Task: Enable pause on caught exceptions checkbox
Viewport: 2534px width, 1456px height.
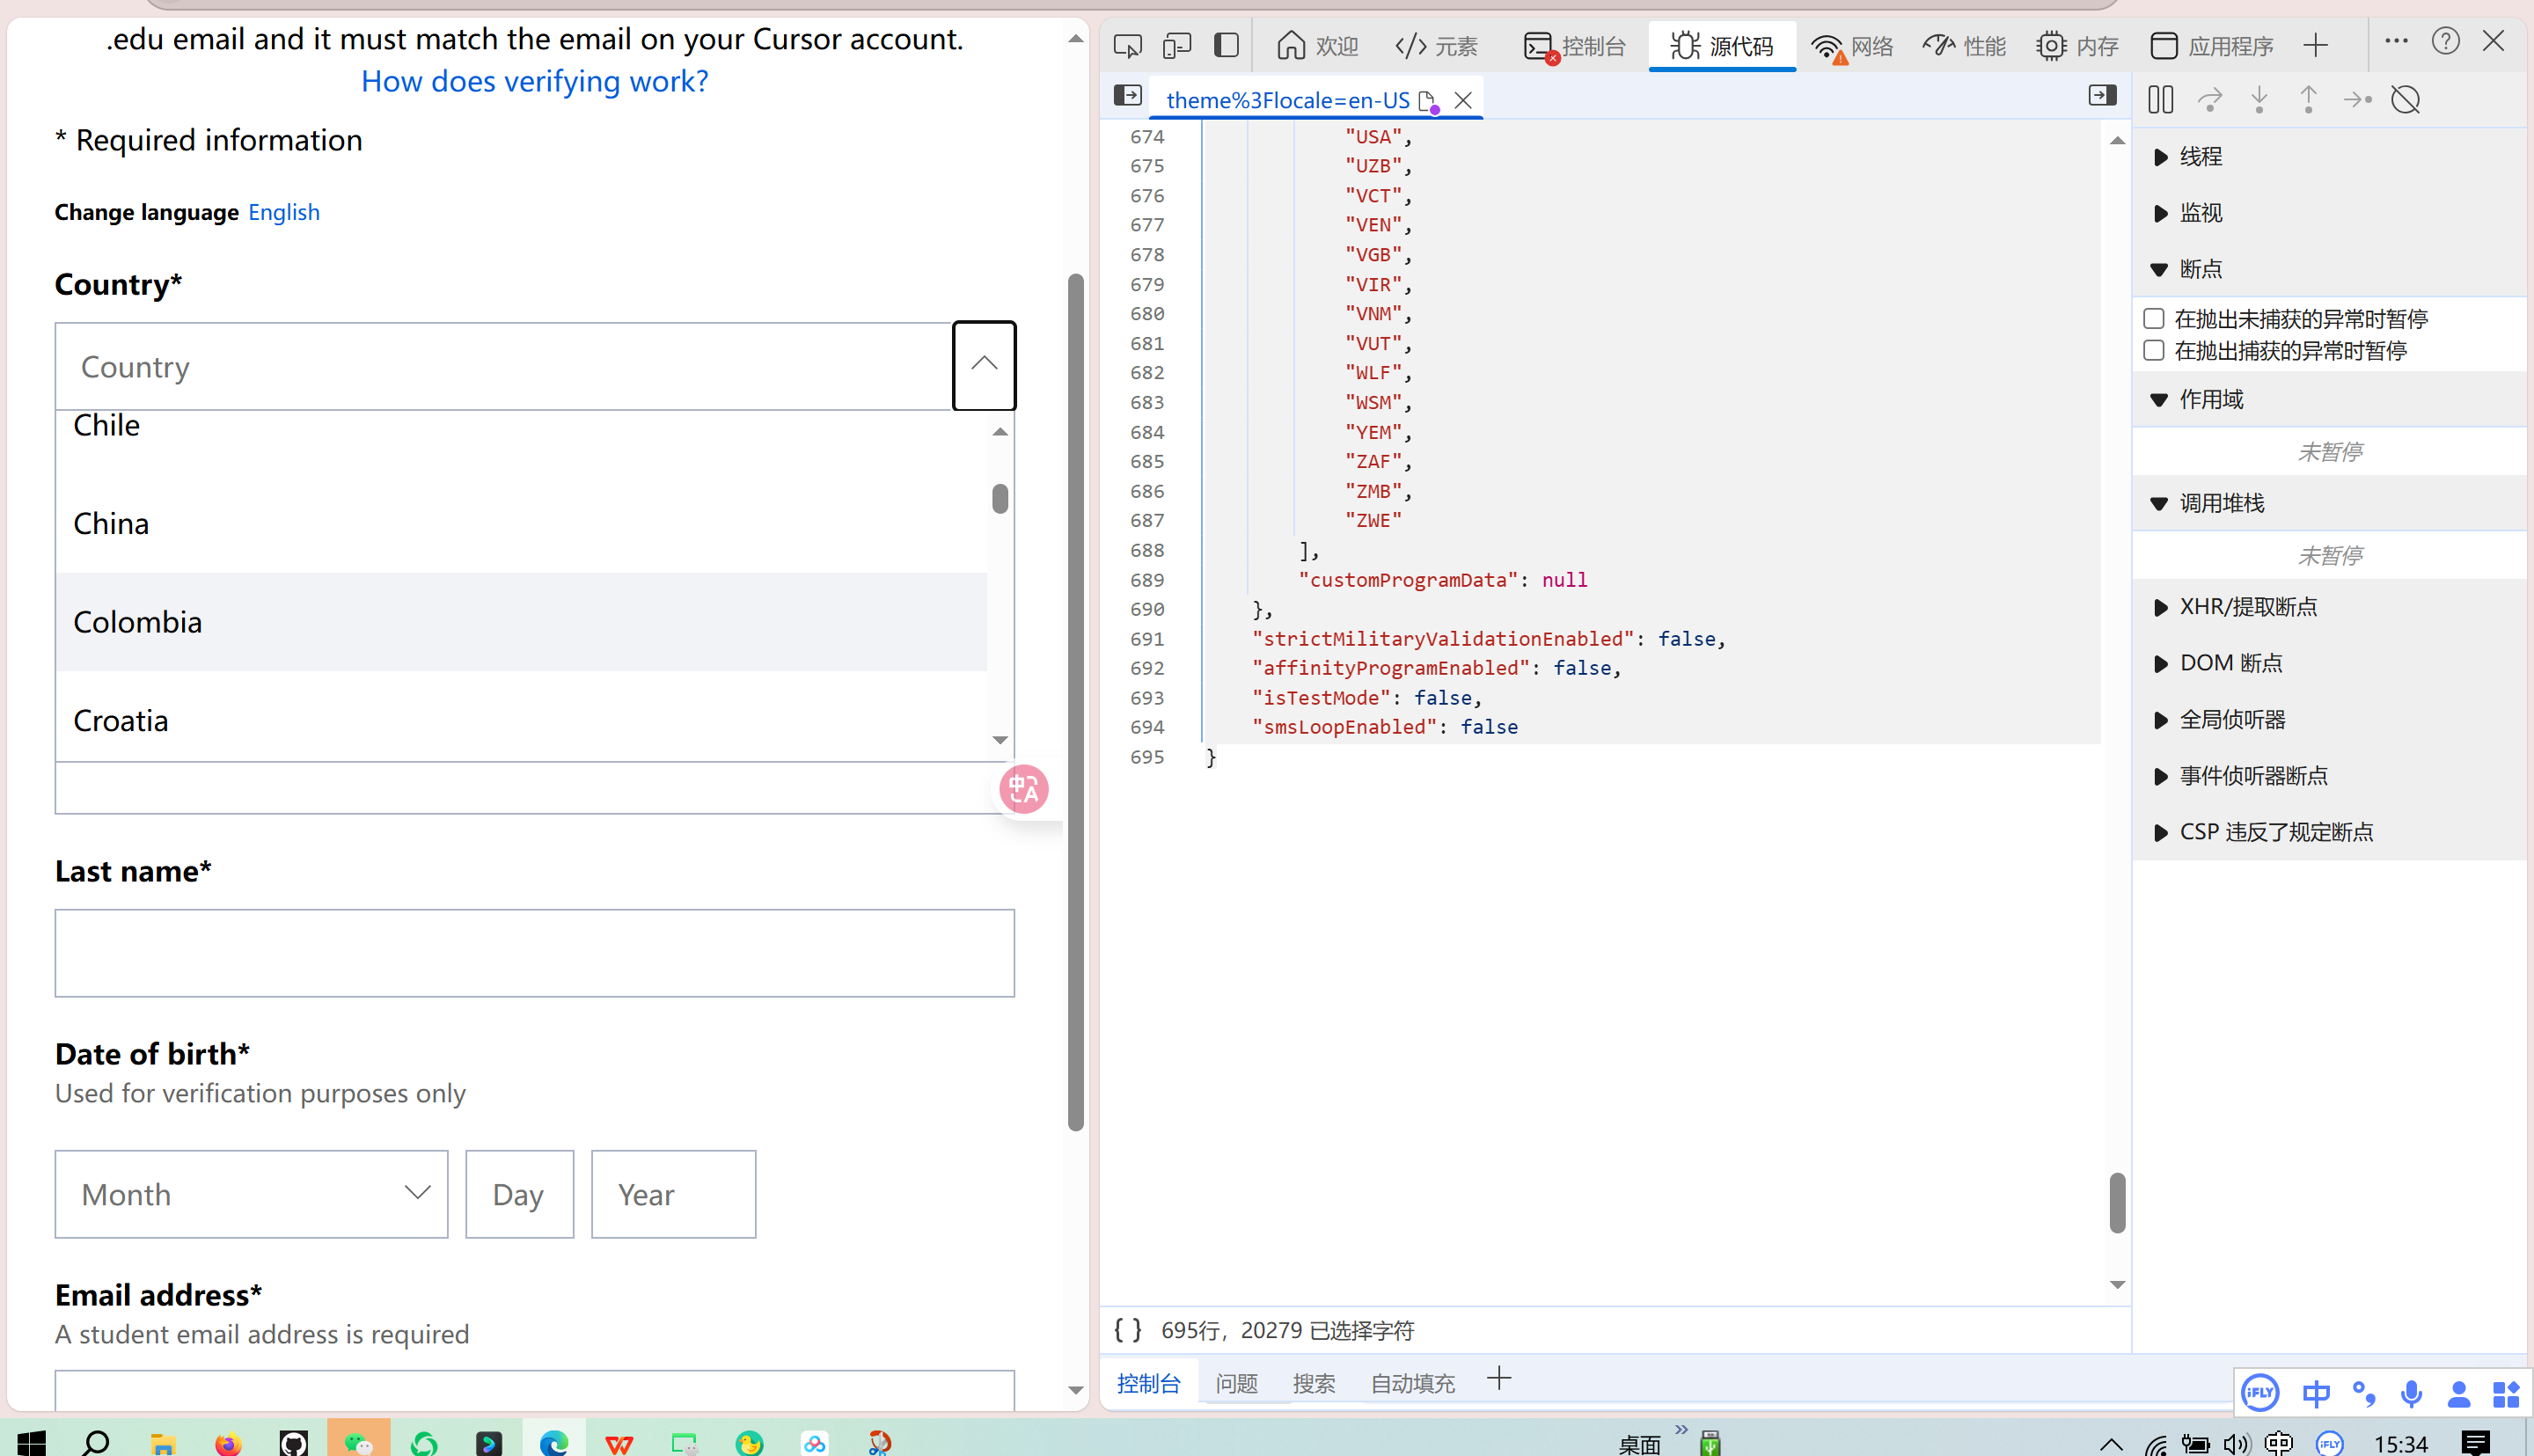Action: pyautogui.click(x=2154, y=351)
